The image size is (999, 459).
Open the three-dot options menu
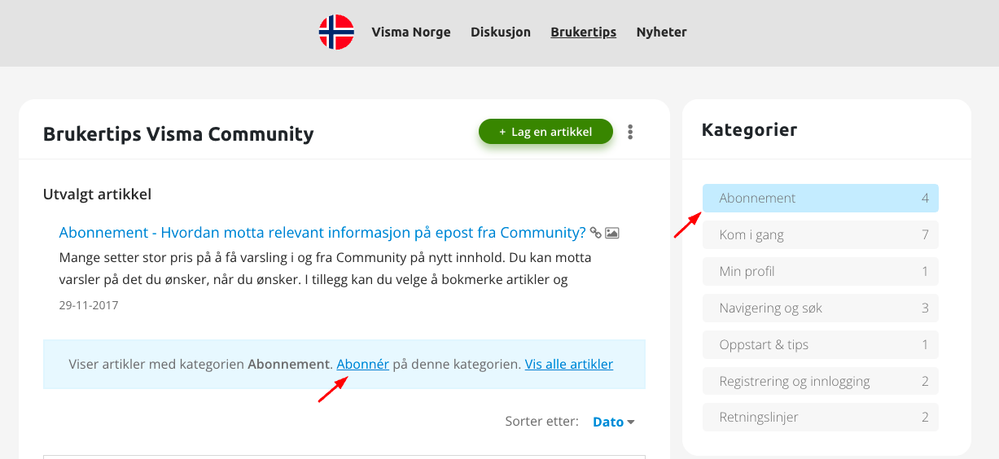point(630,132)
